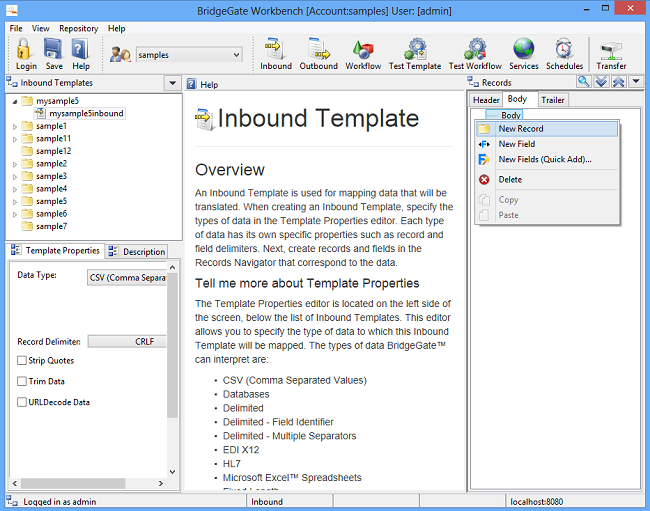The width and height of the screenshot is (650, 511).
Task: Click the Delete red X icon in context menu
Action: [484, 179]
